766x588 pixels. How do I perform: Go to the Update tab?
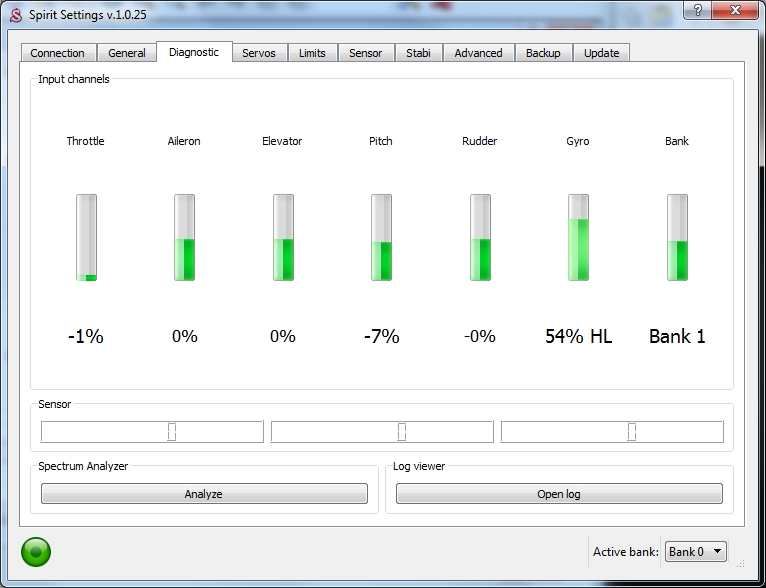[x=601, y=53]
